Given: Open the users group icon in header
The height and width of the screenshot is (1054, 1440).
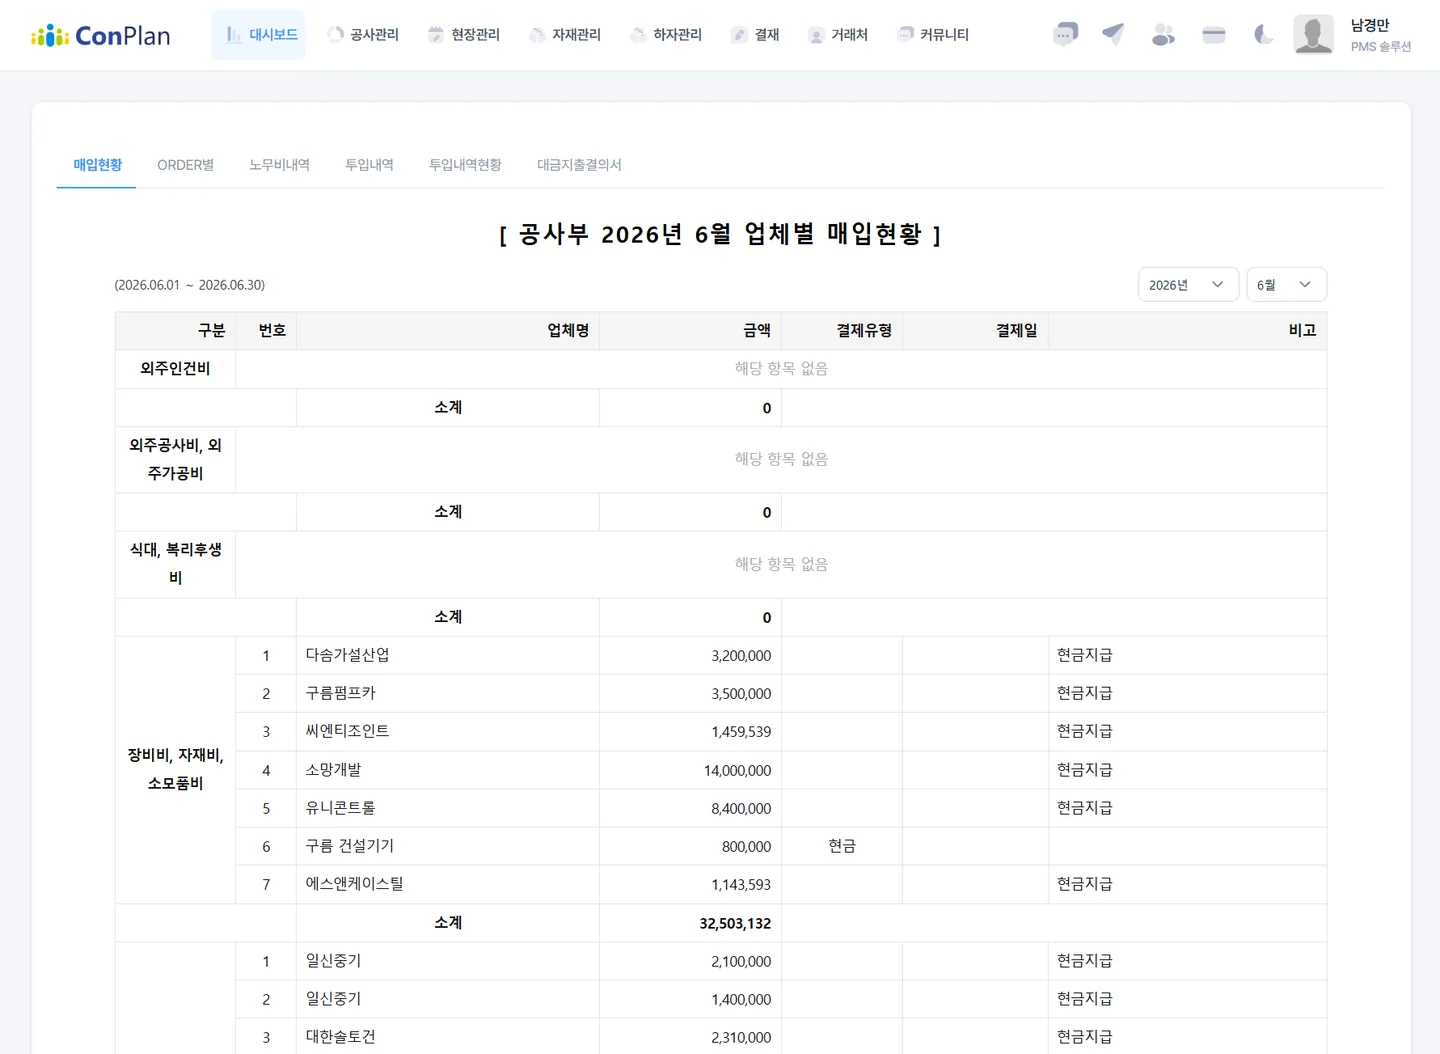Looking at the screenshot, I should click(x=1163, y=35).
